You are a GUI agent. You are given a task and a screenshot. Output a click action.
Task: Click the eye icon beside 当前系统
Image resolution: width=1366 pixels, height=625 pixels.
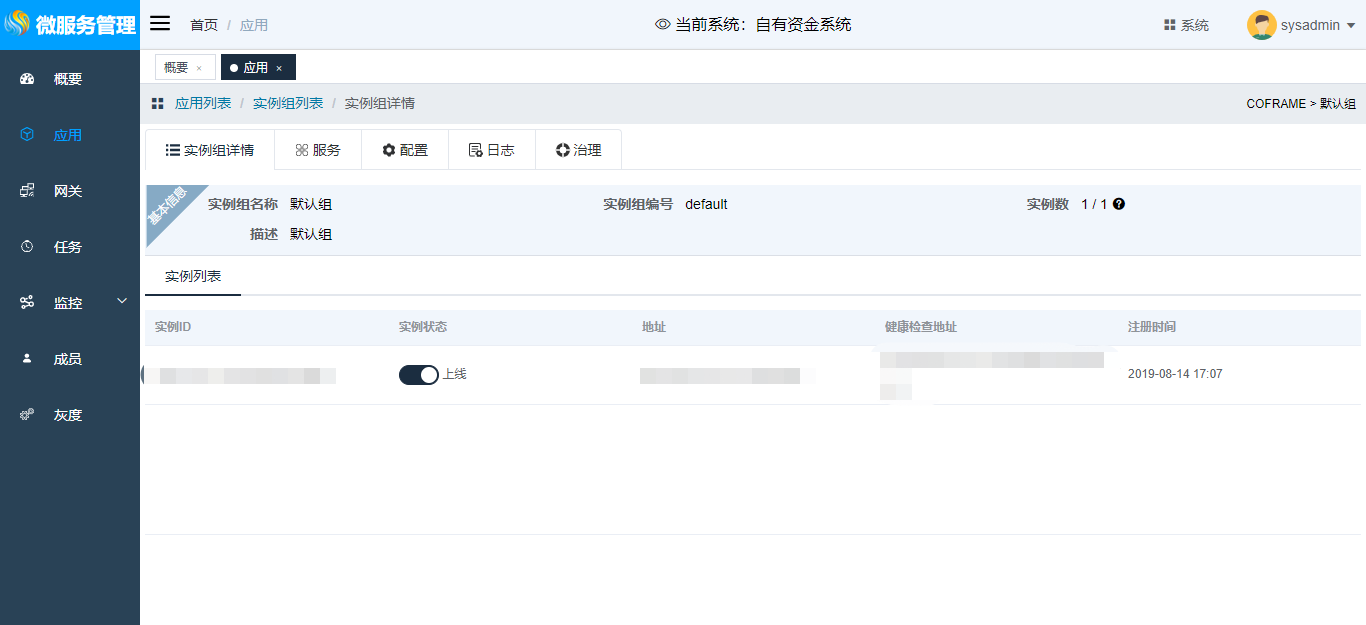click(662, 25)
